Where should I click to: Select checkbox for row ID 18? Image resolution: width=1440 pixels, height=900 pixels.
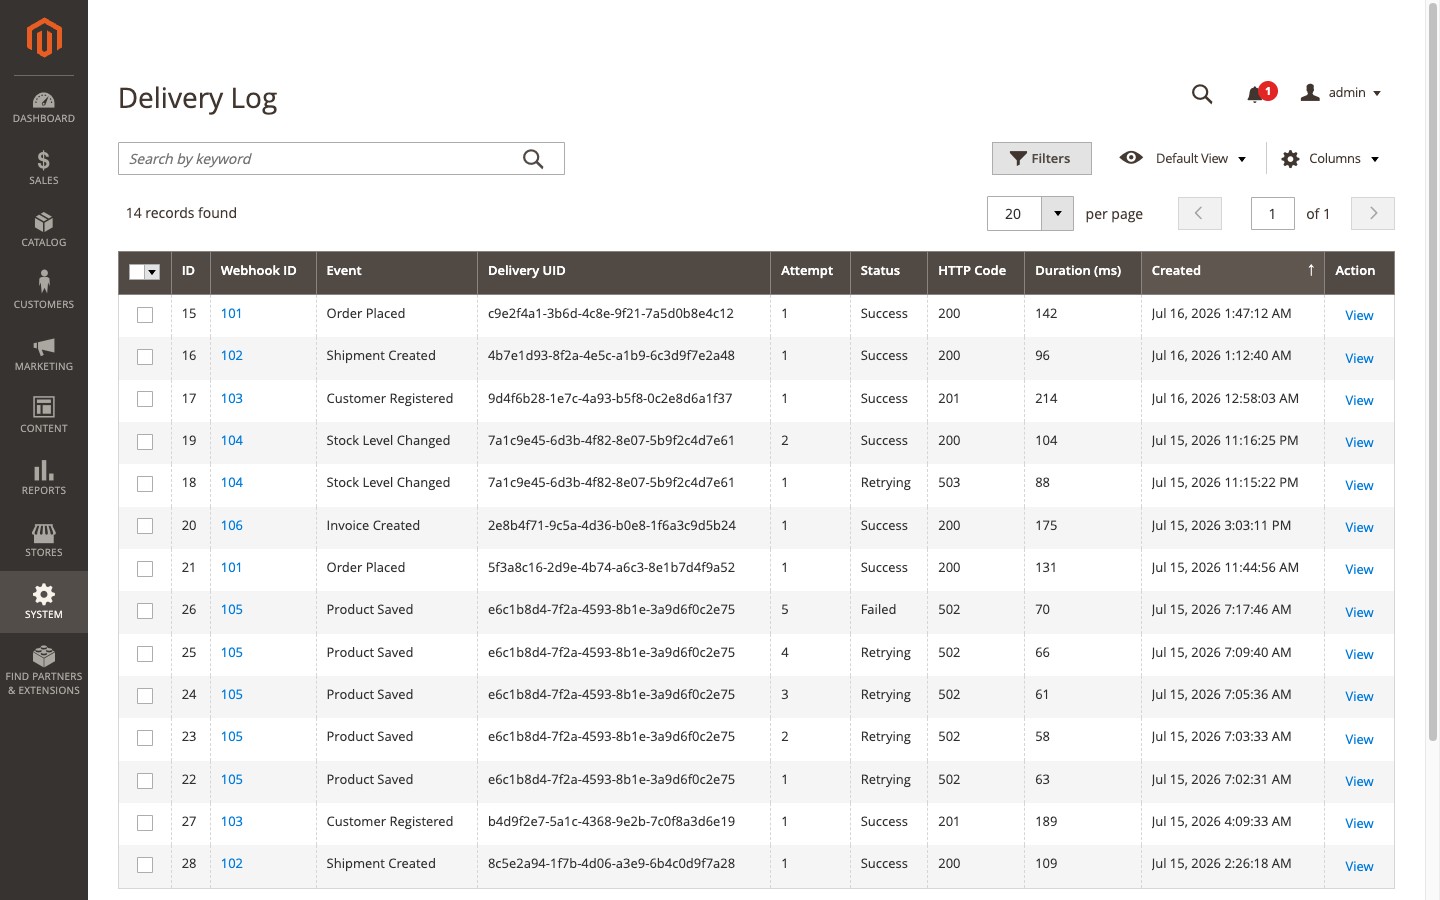tap(145, 483)
